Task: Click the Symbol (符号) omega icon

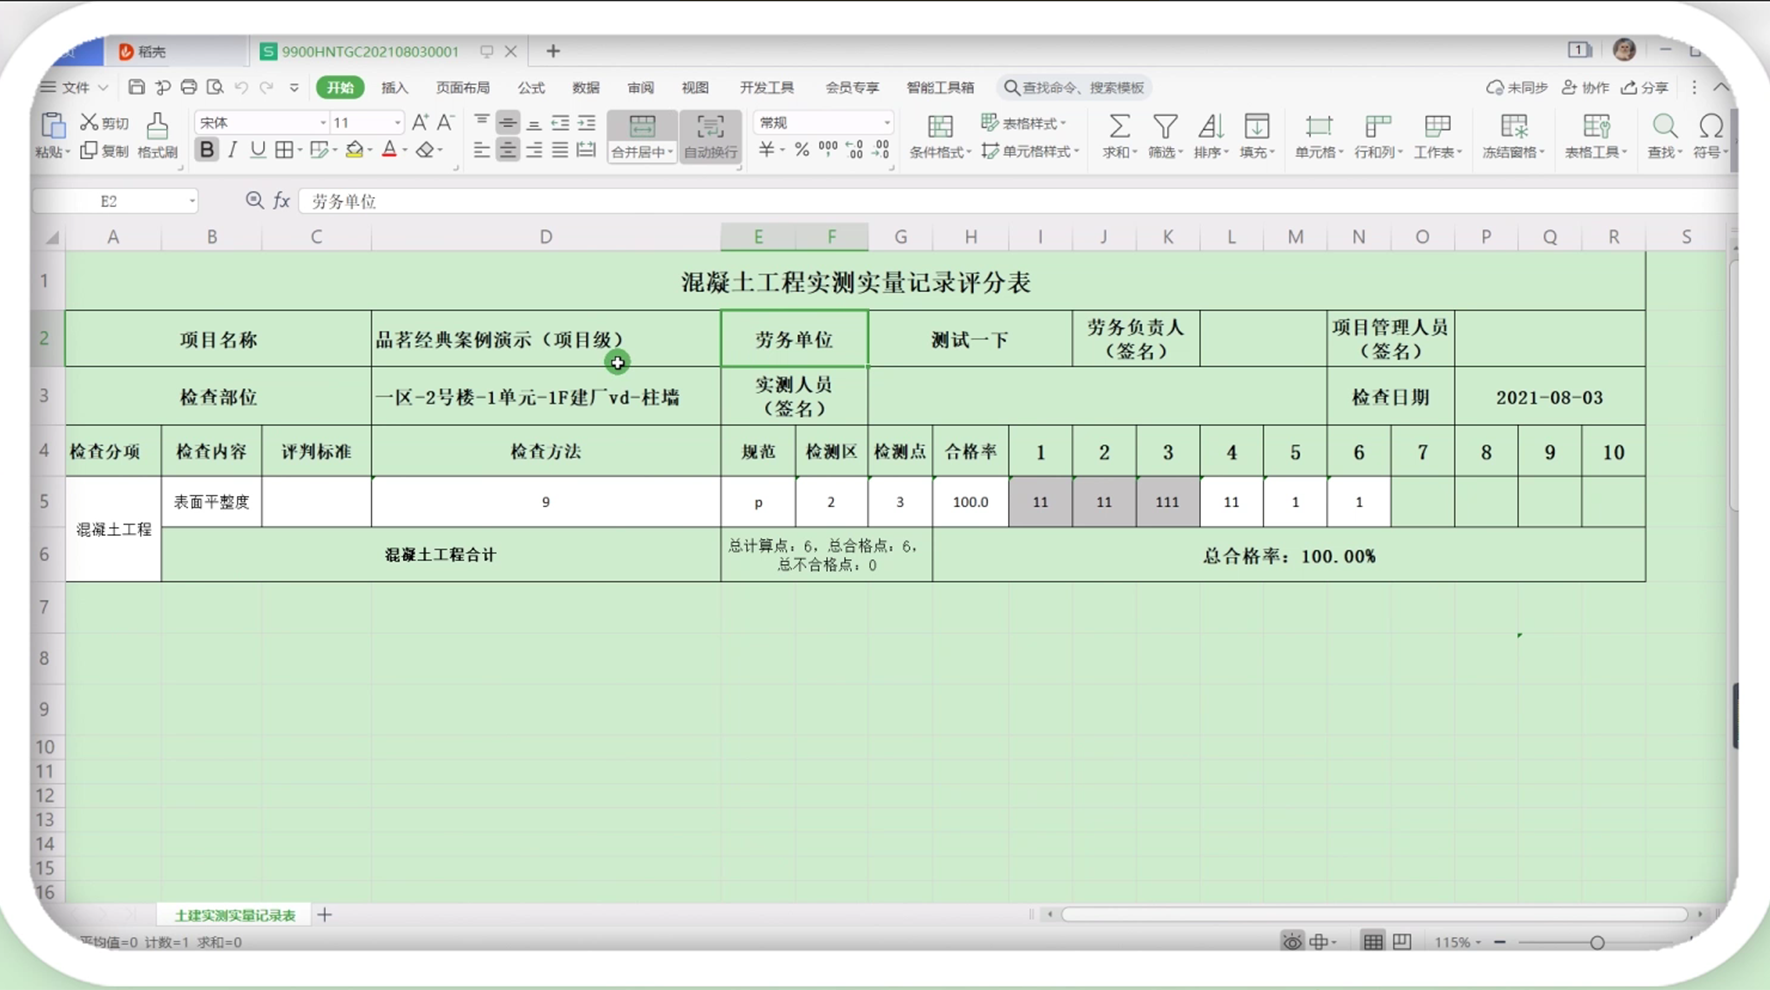Action: [1711, 126]
